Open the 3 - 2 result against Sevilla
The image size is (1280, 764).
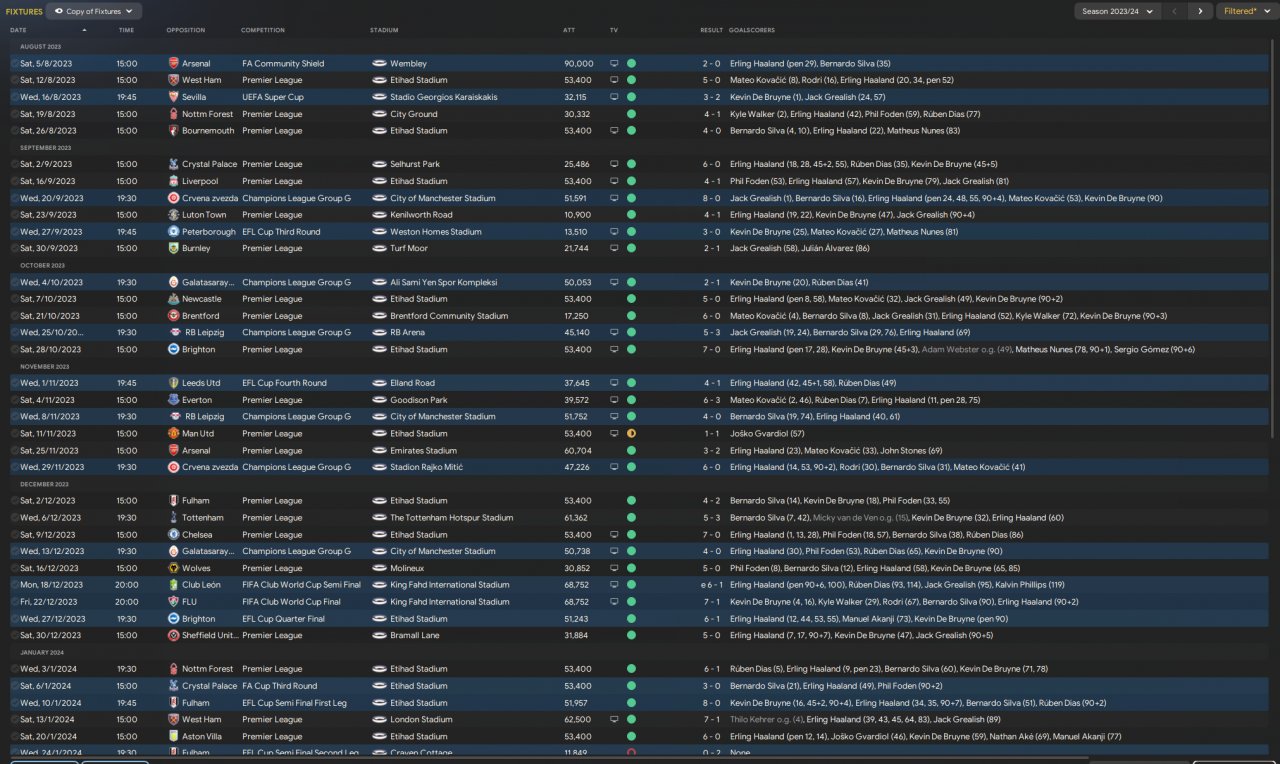[x=712, y=97]
